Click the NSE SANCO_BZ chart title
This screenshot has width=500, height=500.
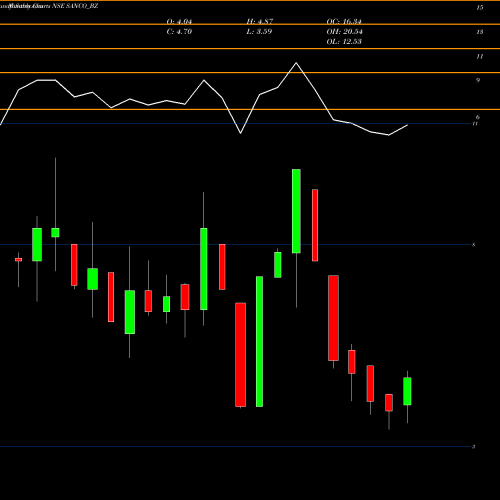[x=75, y=6]
